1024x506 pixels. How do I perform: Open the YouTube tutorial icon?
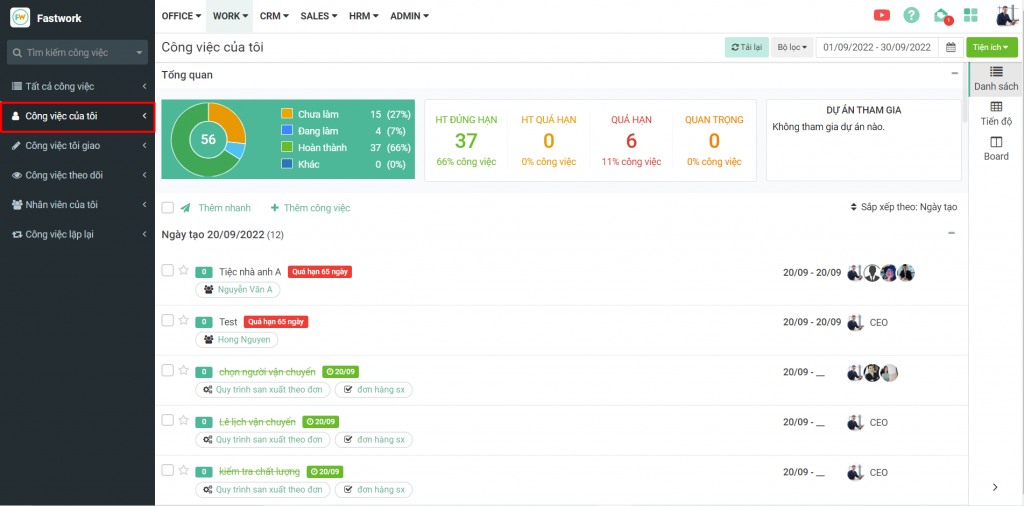[x=881, y=15]
